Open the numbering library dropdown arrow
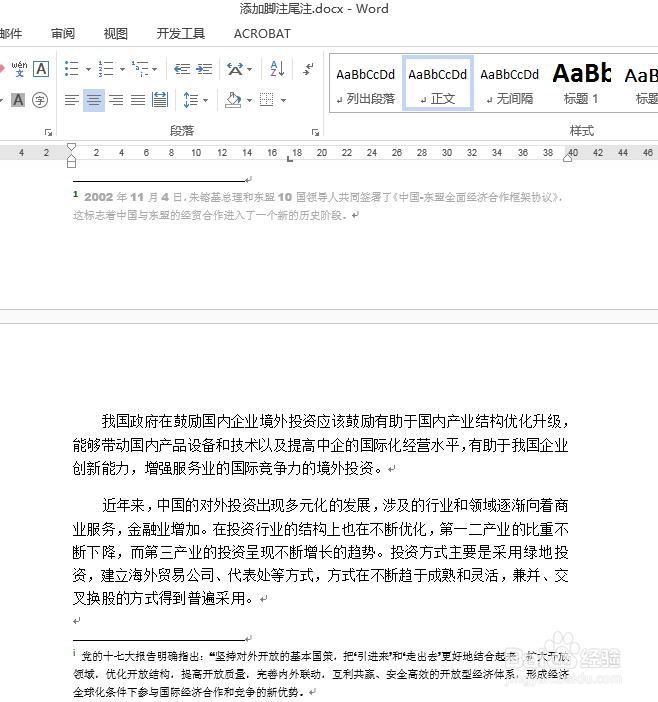 [x=122, y=69]
